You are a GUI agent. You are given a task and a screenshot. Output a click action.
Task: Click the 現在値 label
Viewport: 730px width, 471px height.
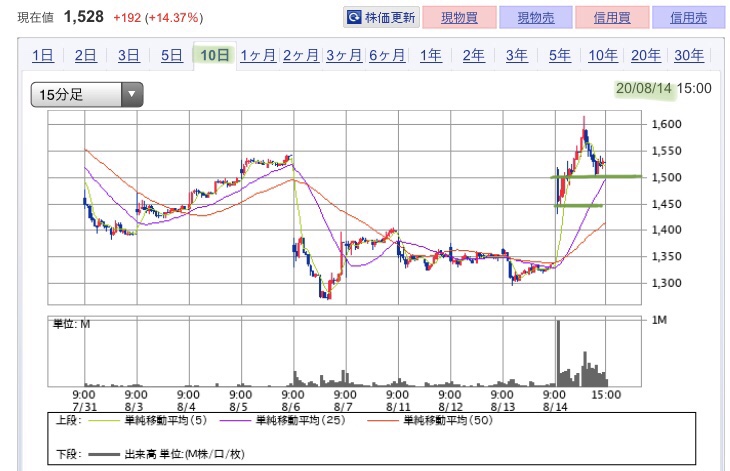[x=35, y=18]
